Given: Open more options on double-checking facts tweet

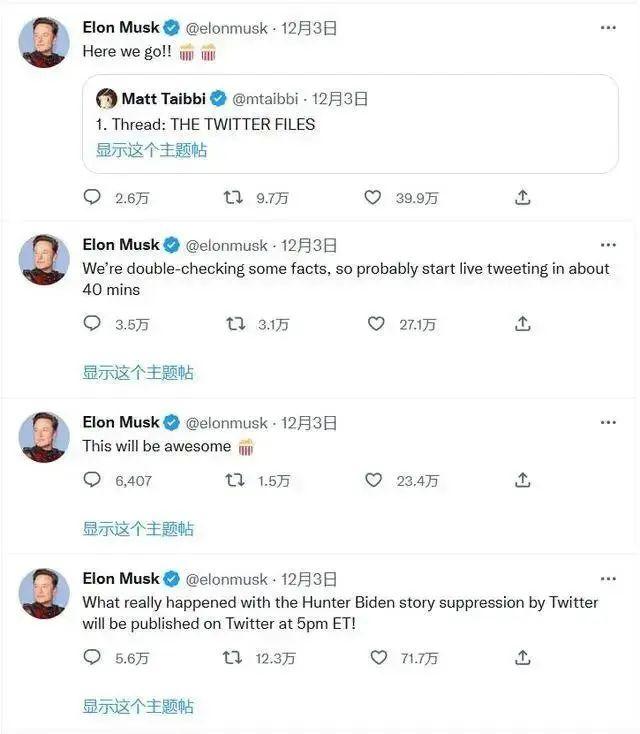Looking at the screenshot, I should pos(608,245).
